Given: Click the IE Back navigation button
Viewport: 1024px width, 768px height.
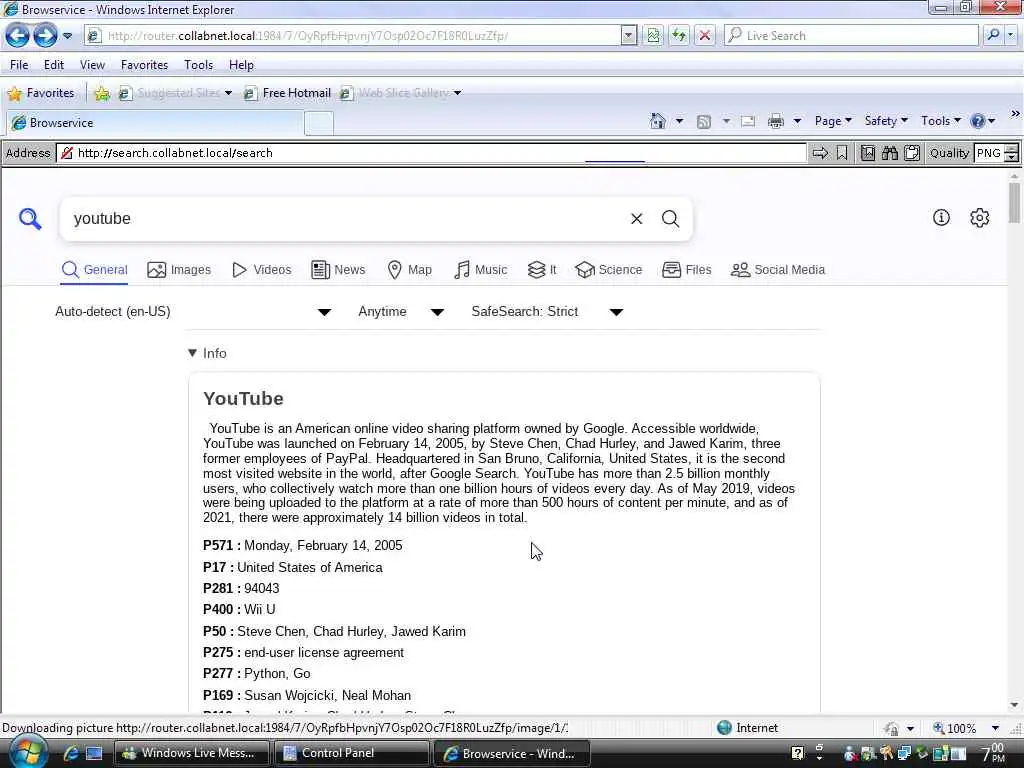Looking at the screenshot, I should 17,35.
